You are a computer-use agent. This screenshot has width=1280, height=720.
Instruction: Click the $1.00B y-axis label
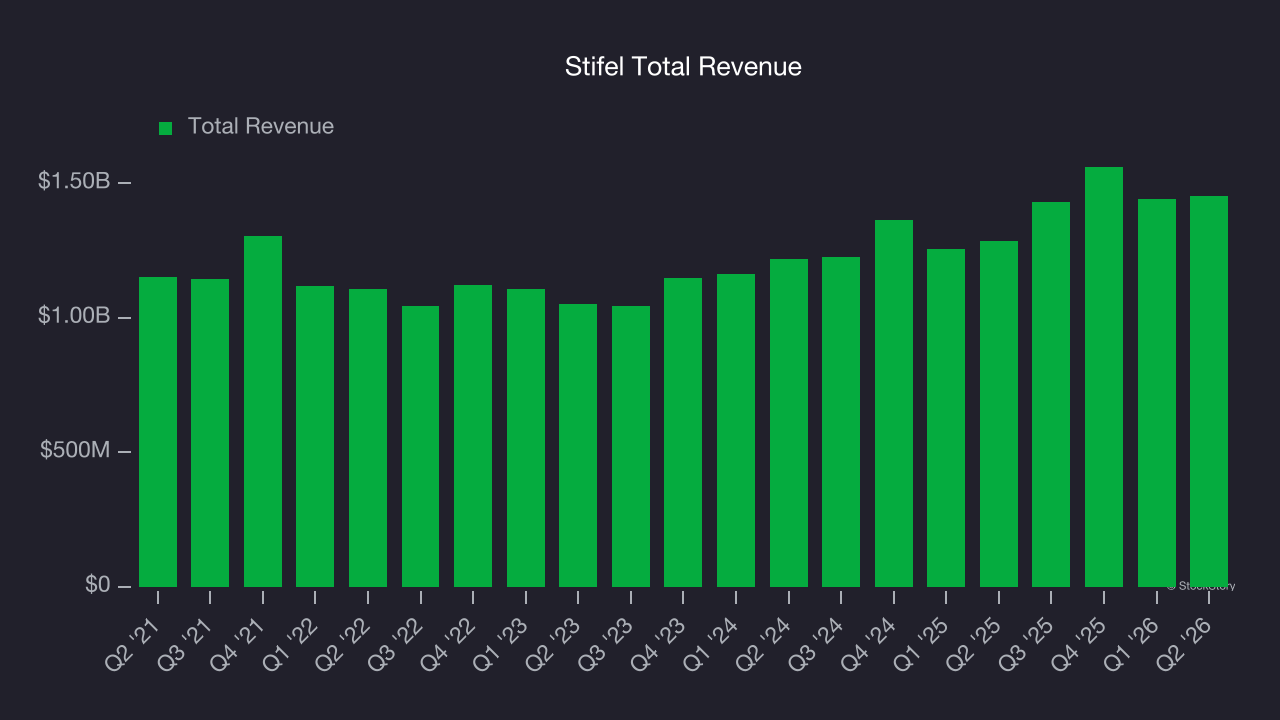coord(74,315)
